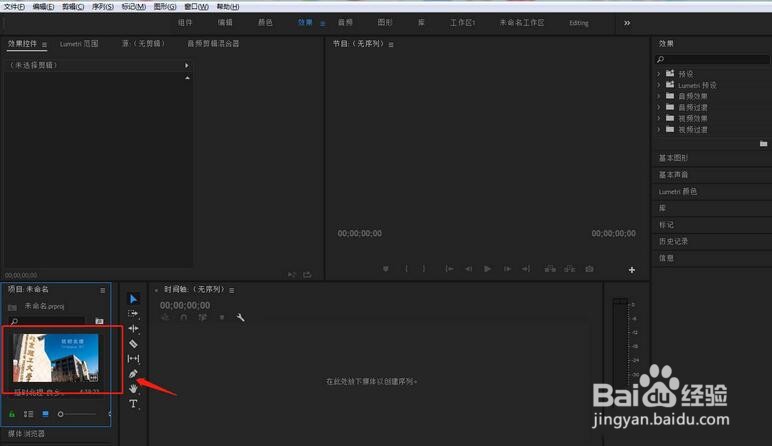Open the Lumetri 颜色 panel

pyautogui.click(x=678, y=191)
